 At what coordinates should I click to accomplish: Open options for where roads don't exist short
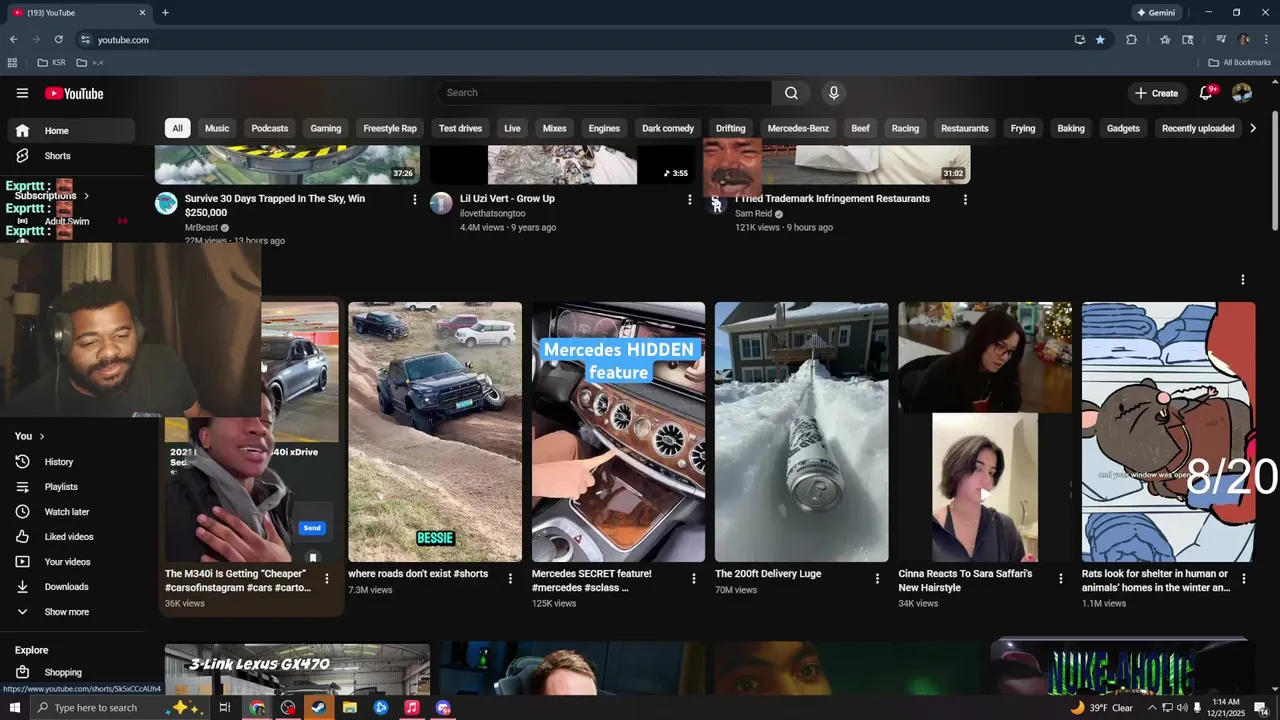pos(510,579)
